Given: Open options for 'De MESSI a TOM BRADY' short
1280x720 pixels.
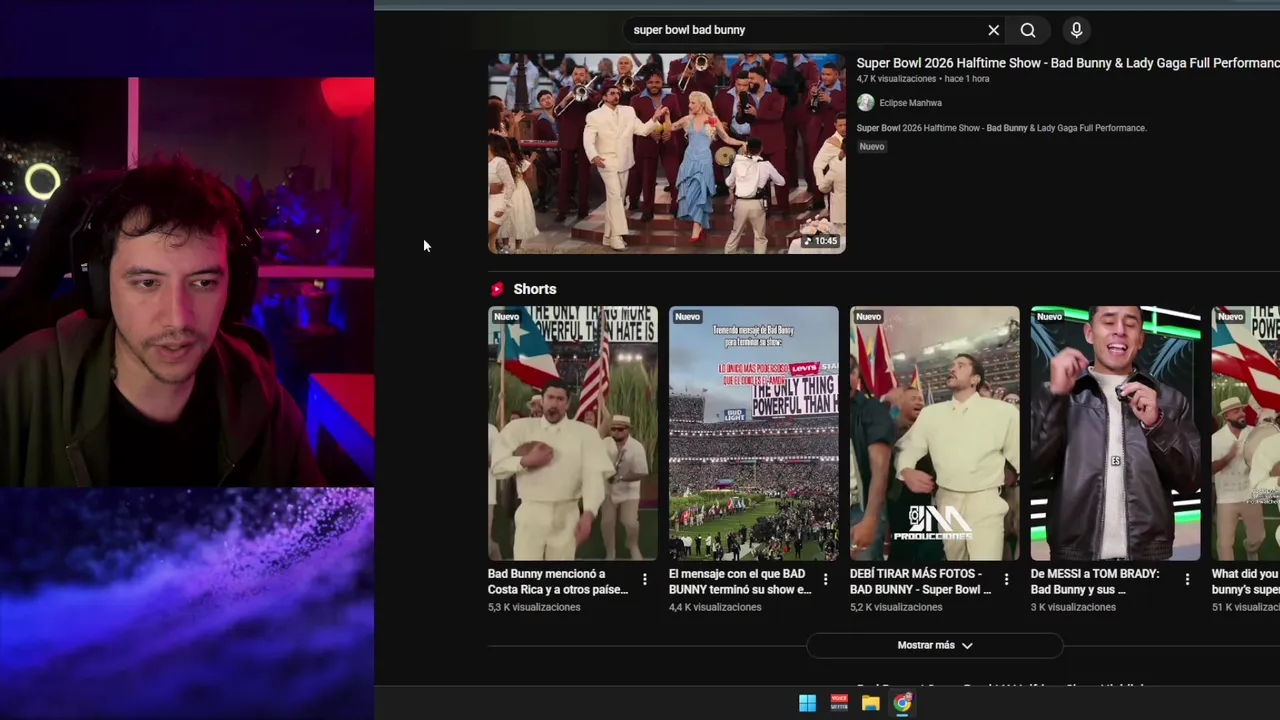Looking at the screenshot, I should [1188, 580].
